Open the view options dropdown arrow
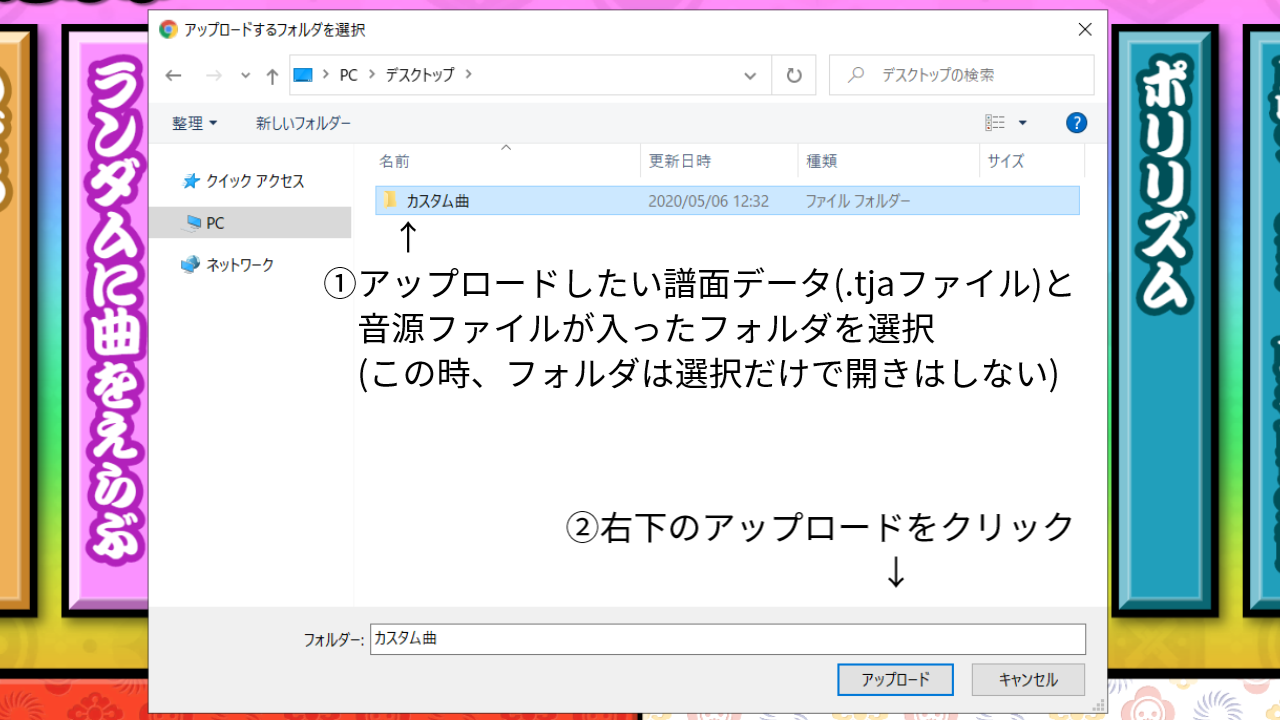 click(x=1022, y=121)
